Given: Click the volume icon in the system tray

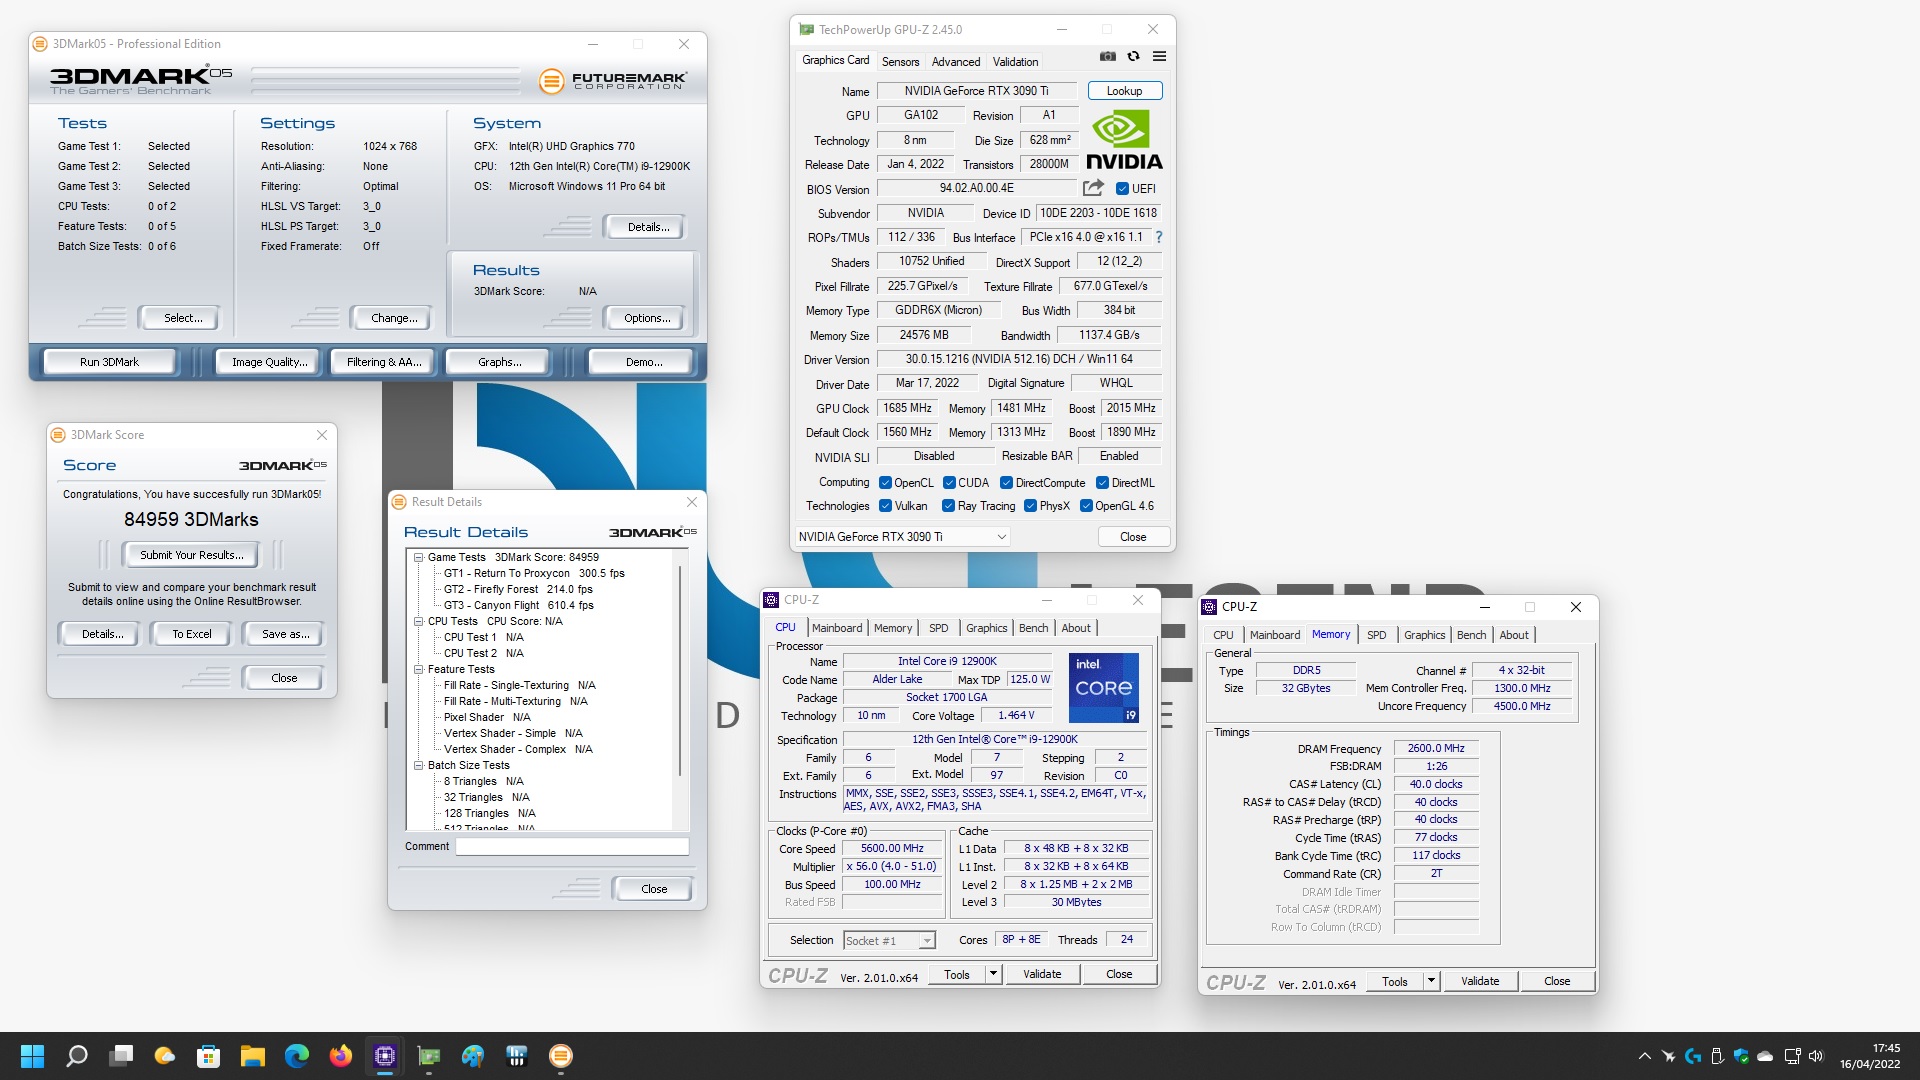Looking at the screenshot, I should (1817, 1056).
